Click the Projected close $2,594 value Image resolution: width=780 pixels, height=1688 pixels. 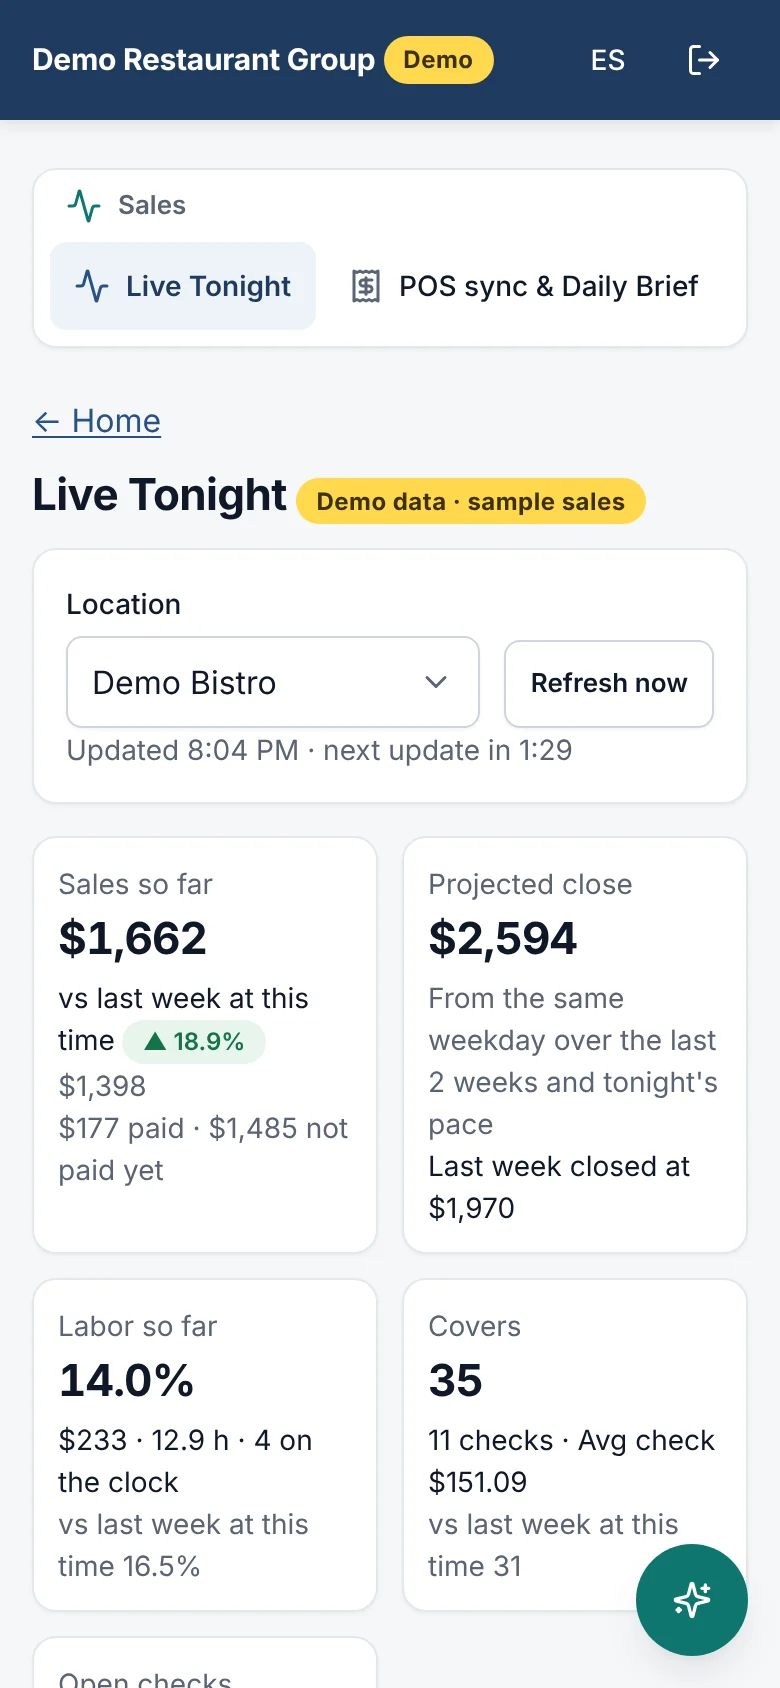(503, 938)
